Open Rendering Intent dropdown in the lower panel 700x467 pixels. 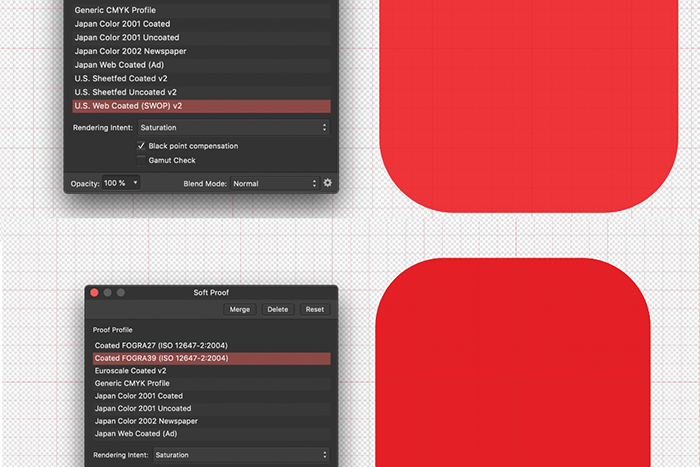(240, 455)
